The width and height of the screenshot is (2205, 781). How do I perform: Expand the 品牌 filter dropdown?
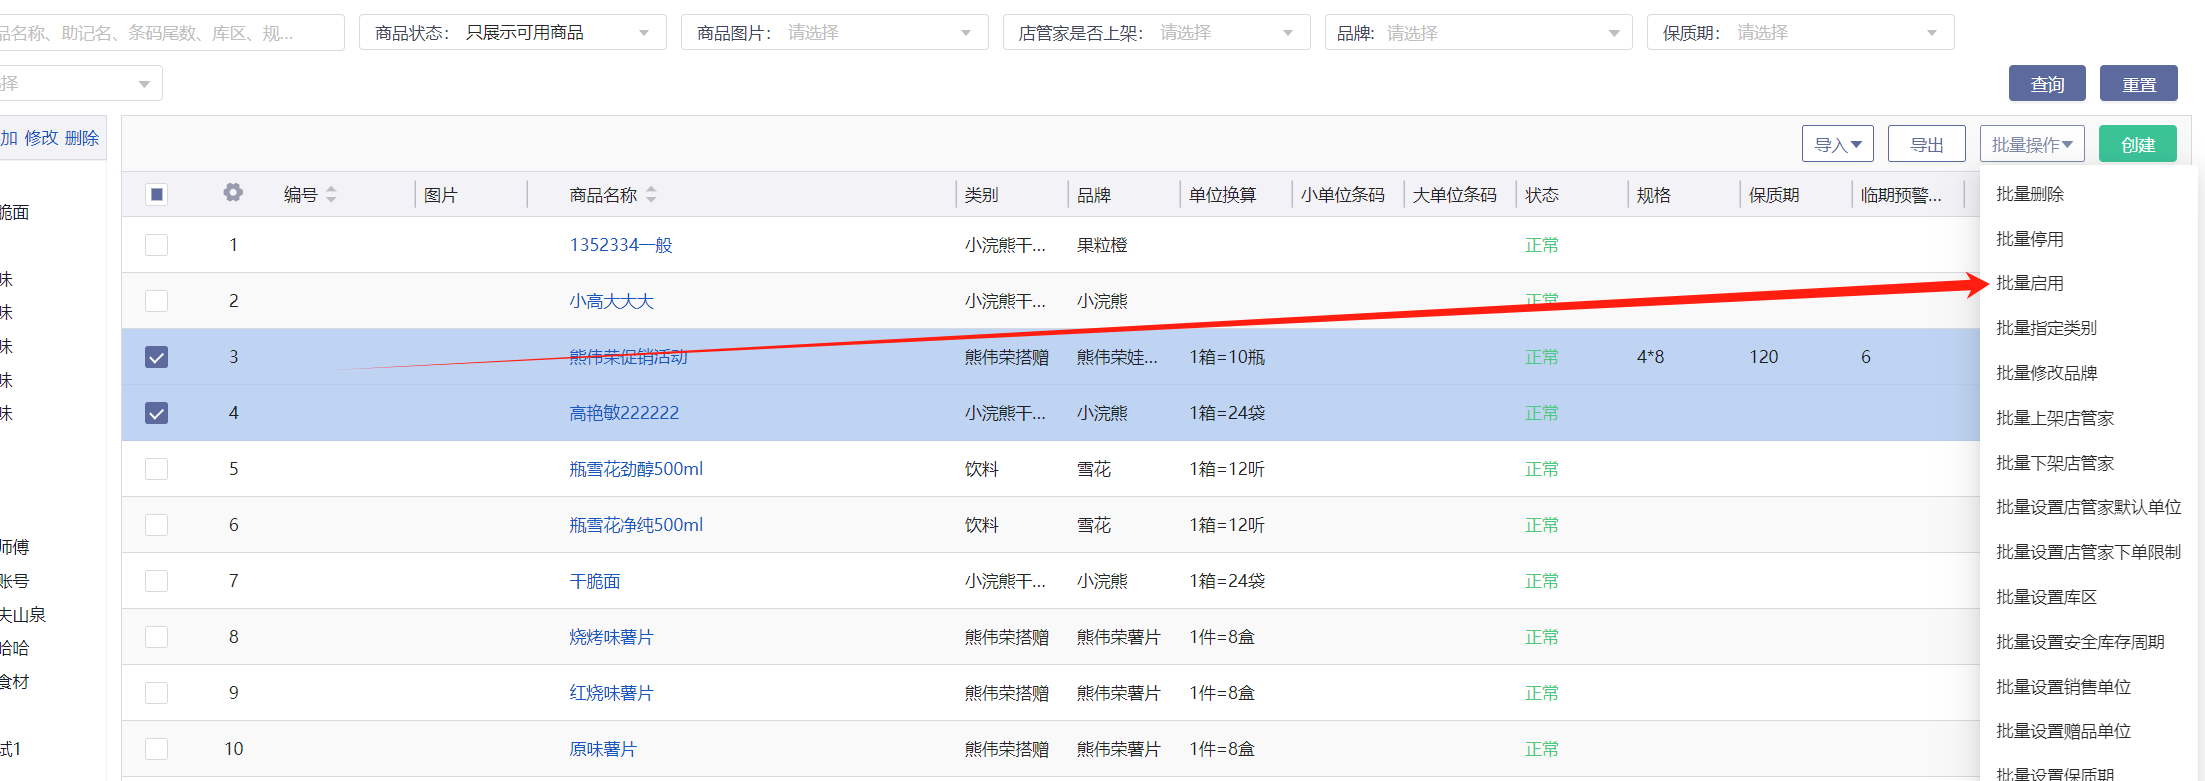point(1477,33)
